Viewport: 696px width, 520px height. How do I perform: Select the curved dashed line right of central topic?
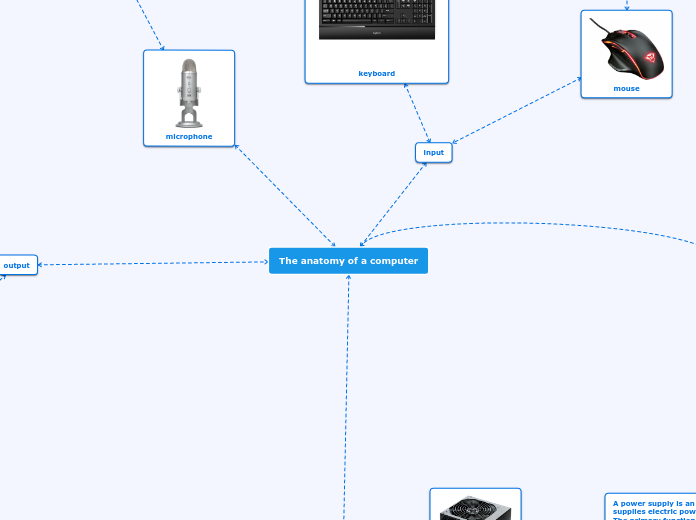pyautogui.click(x=520, y=223)
